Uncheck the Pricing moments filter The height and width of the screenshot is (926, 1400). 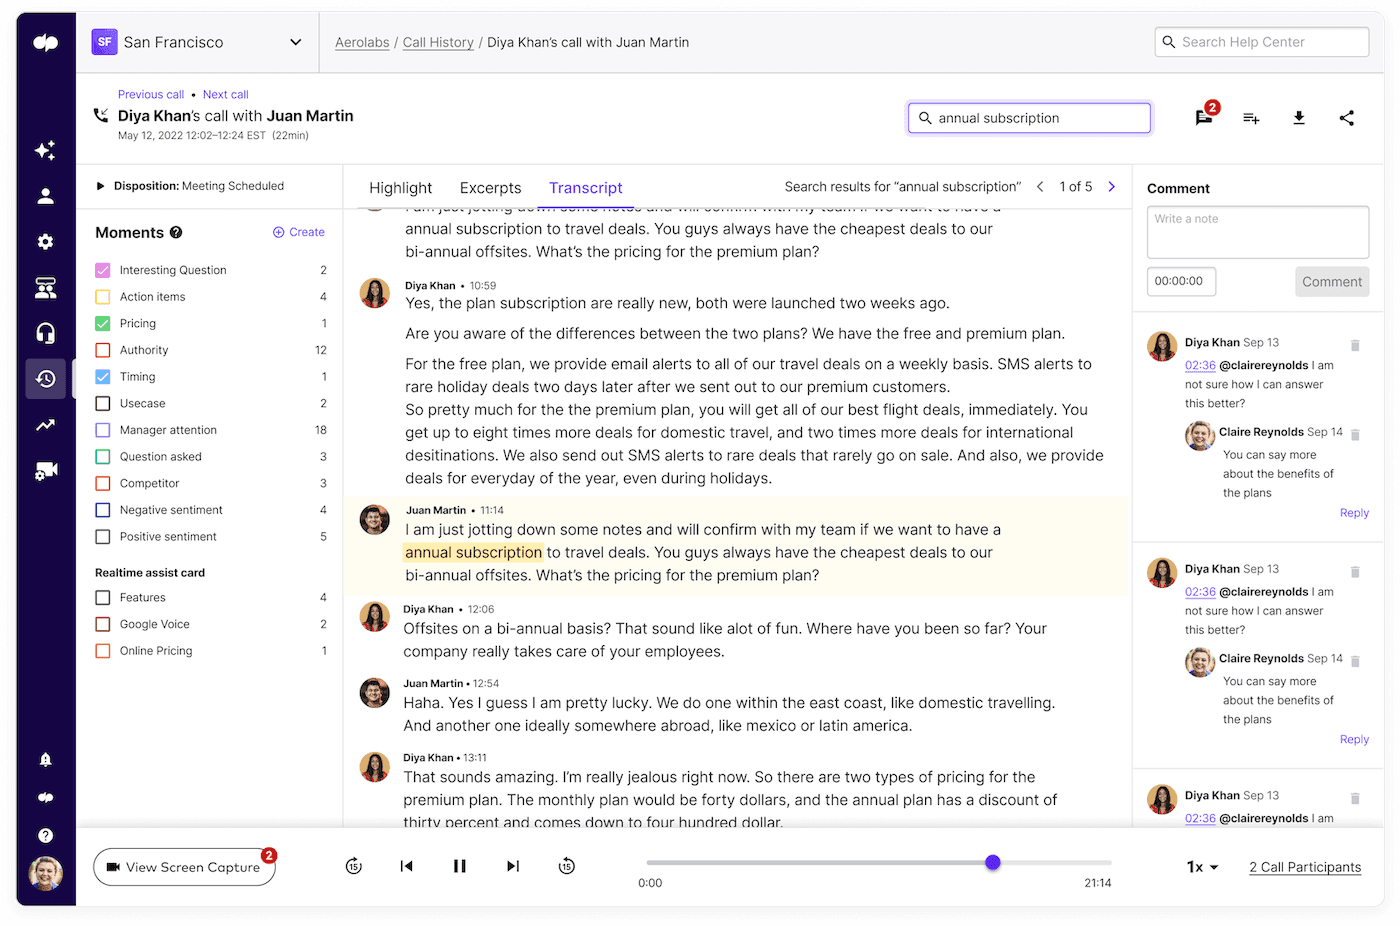(x=102, y=323)
